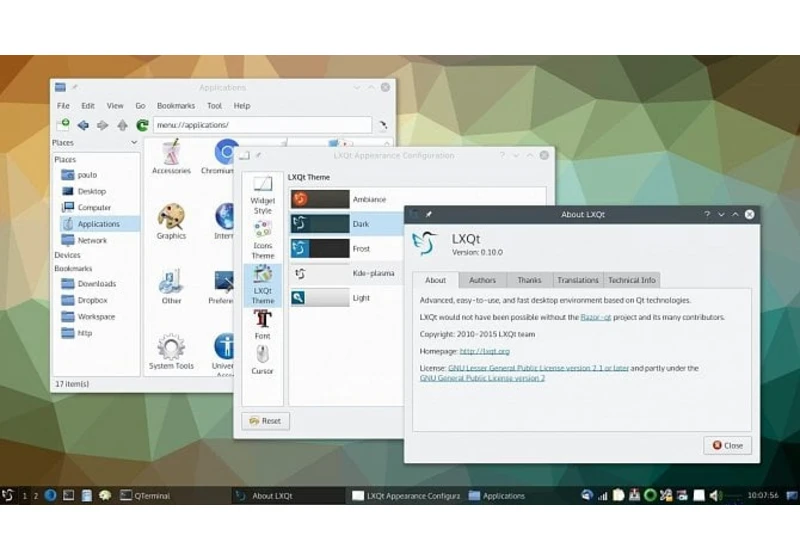Open the Razor-qt project link
The height and width of the screenshot is (560, 800).
pyautogui.click(x=595, y=317)
